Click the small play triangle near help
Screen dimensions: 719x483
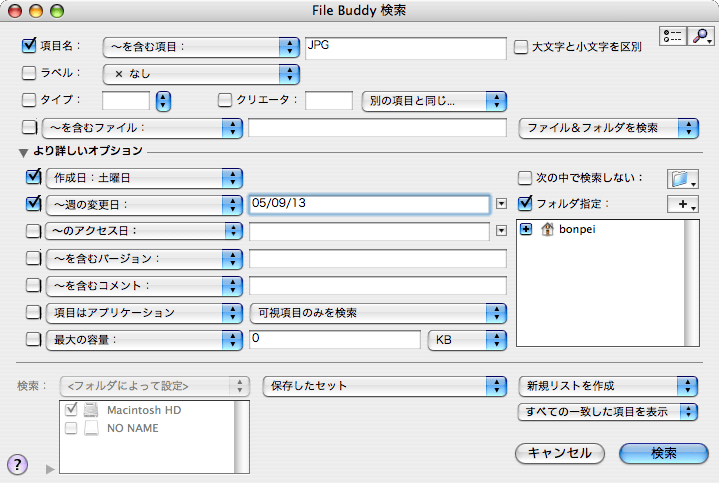[x=50, y=469]
